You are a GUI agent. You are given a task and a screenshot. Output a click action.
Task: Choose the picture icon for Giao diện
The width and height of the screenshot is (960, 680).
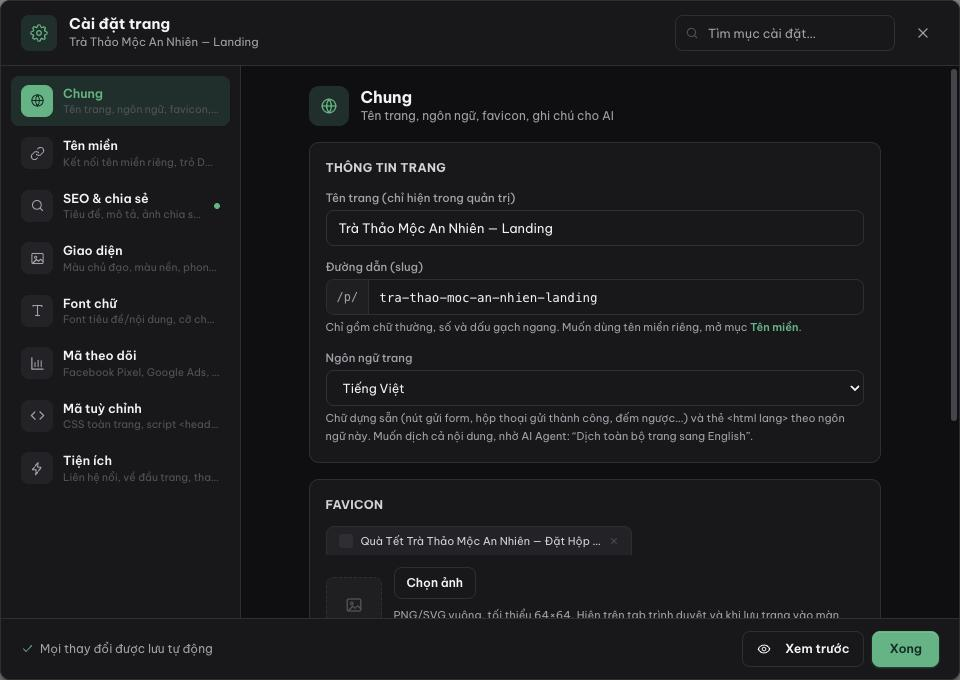click(37, 258)
